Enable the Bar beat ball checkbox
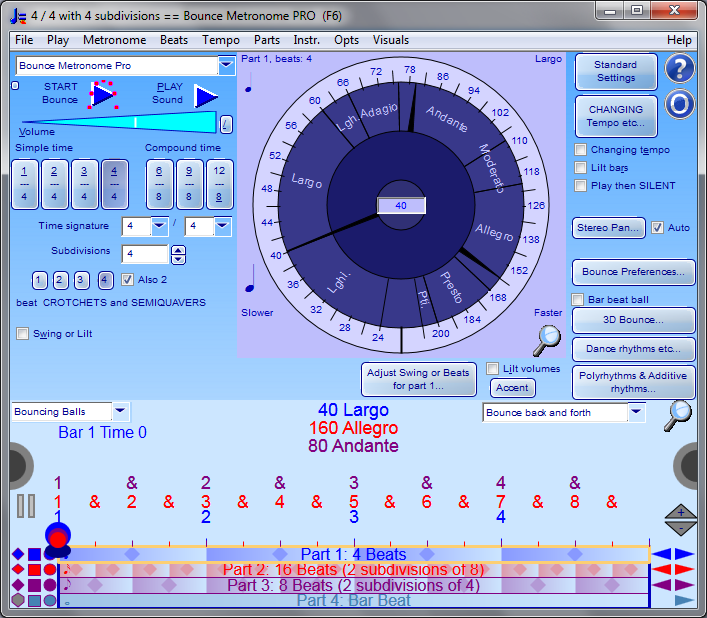Screen dimensions: 707x618 pyautogui.click(x=577, y=300)
